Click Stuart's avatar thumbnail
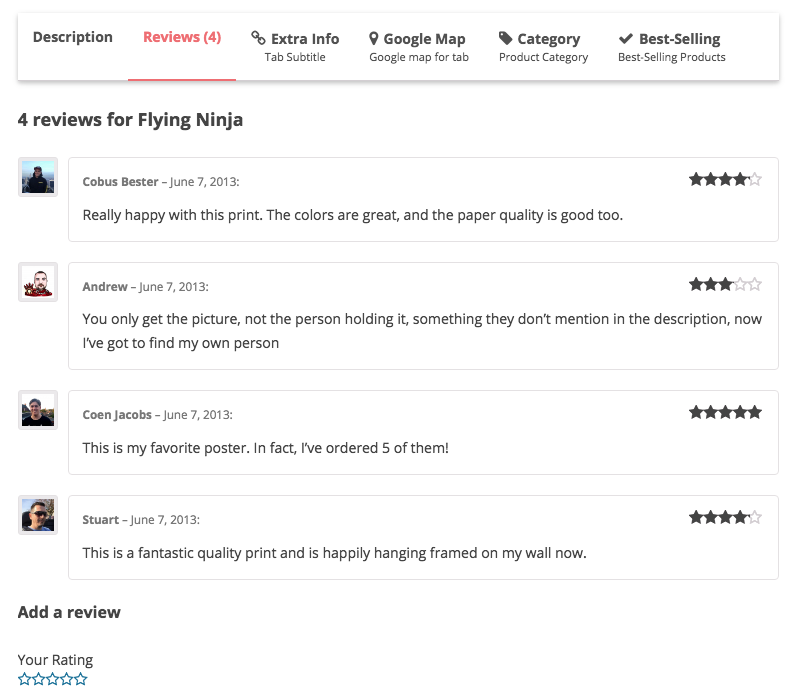Screen dimensions: 804x696 [38, 515]
